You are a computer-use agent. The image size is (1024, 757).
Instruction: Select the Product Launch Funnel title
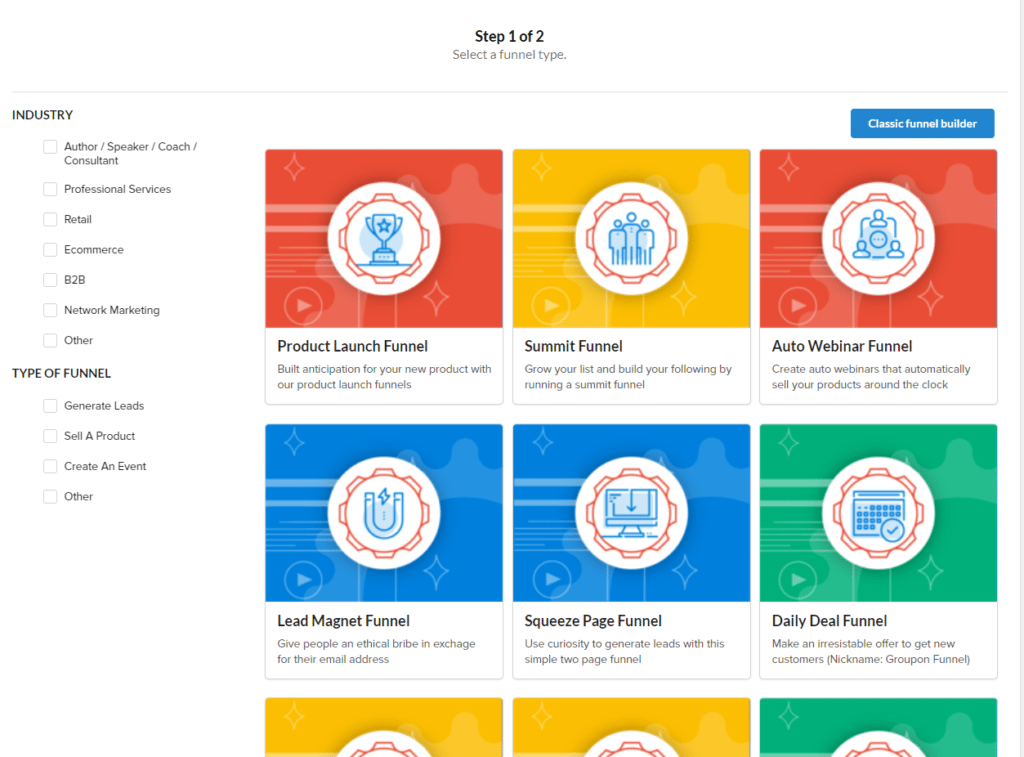coord(353,346)
